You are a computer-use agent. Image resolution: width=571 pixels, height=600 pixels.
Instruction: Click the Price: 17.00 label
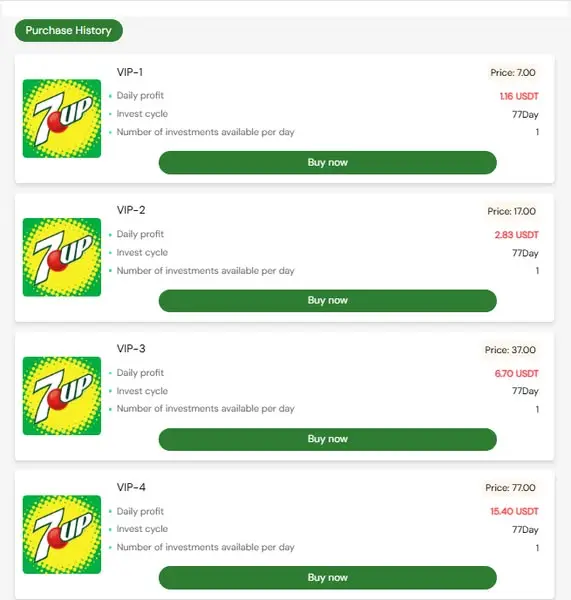[511, 211]
